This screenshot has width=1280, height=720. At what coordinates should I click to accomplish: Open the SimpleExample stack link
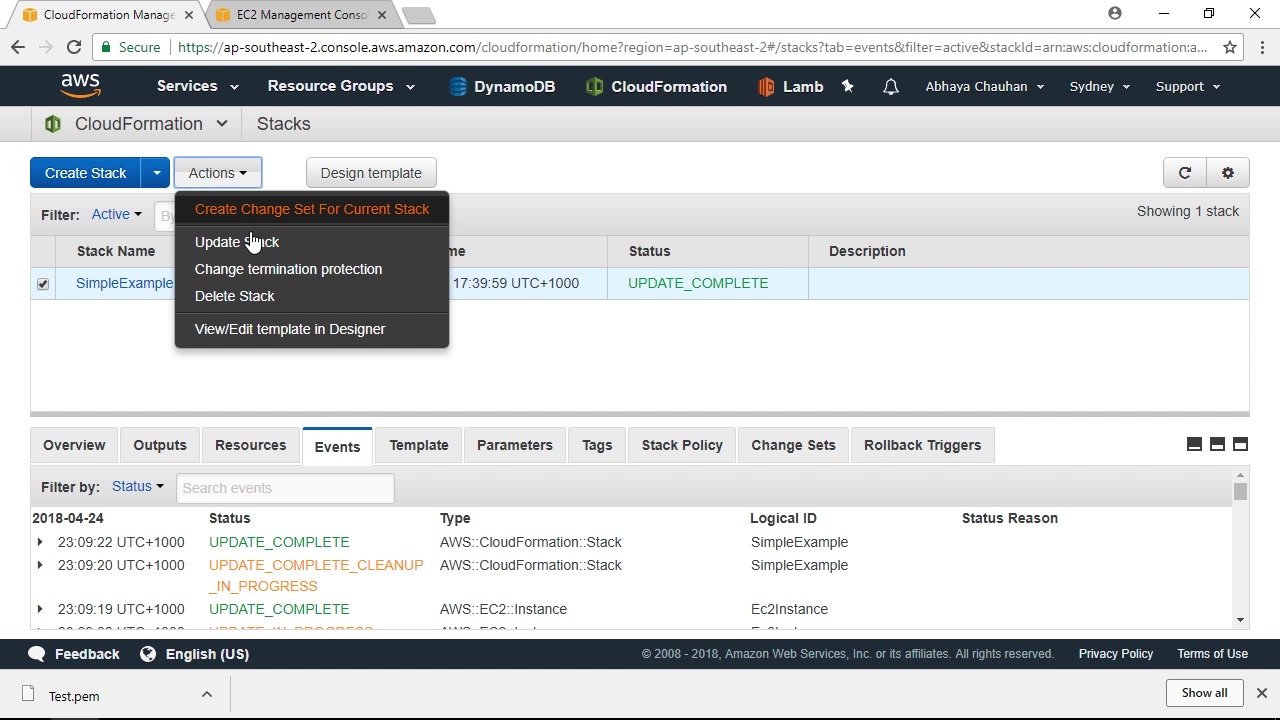pos(125,284)
